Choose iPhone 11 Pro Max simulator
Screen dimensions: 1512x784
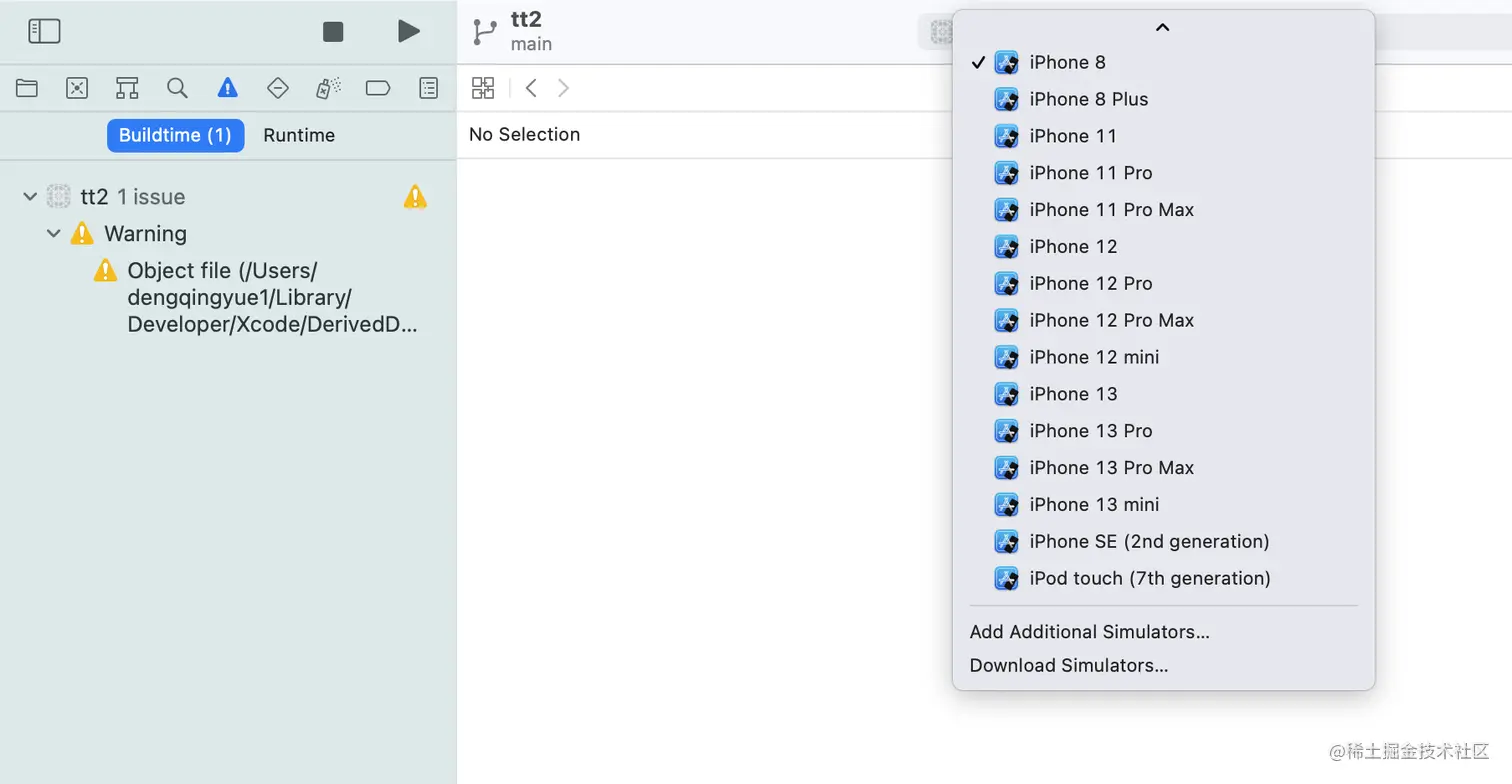pyautogui.click(x=1163, y=210)
